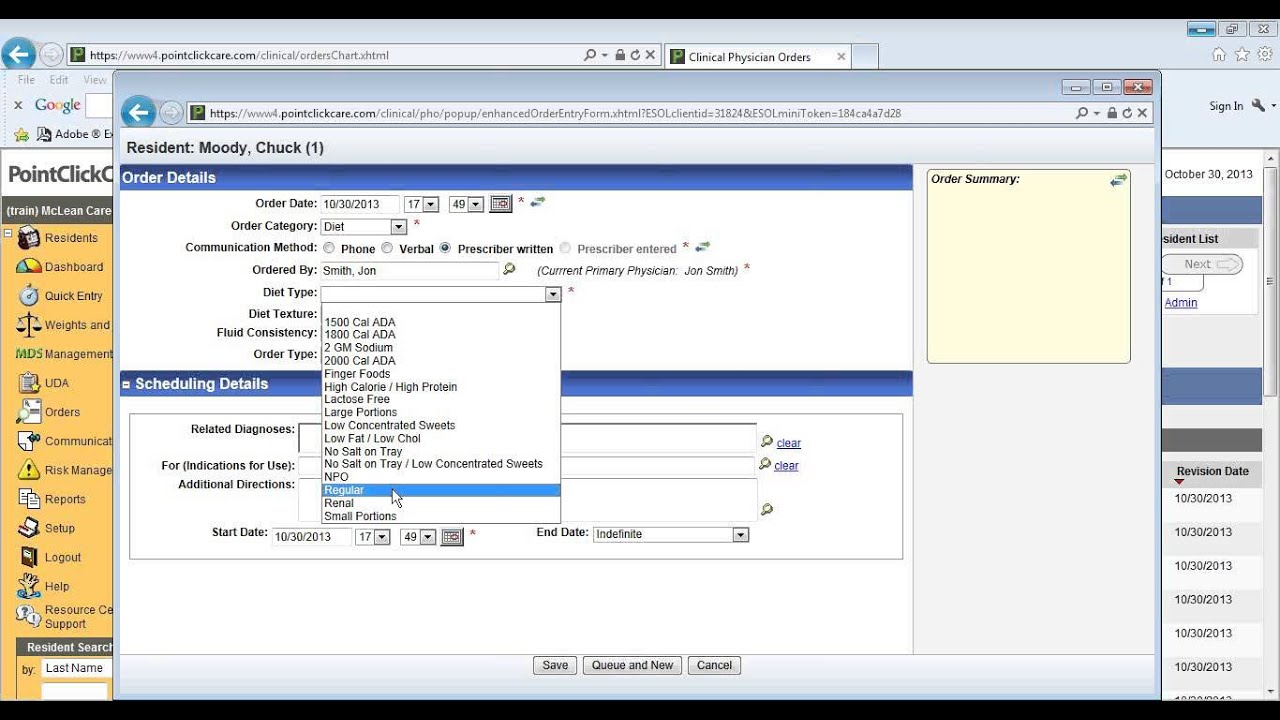Image resolution: width=1280 pixels, height=720 pixels.
Task: Click the Queue and New button
Action: 632,665
